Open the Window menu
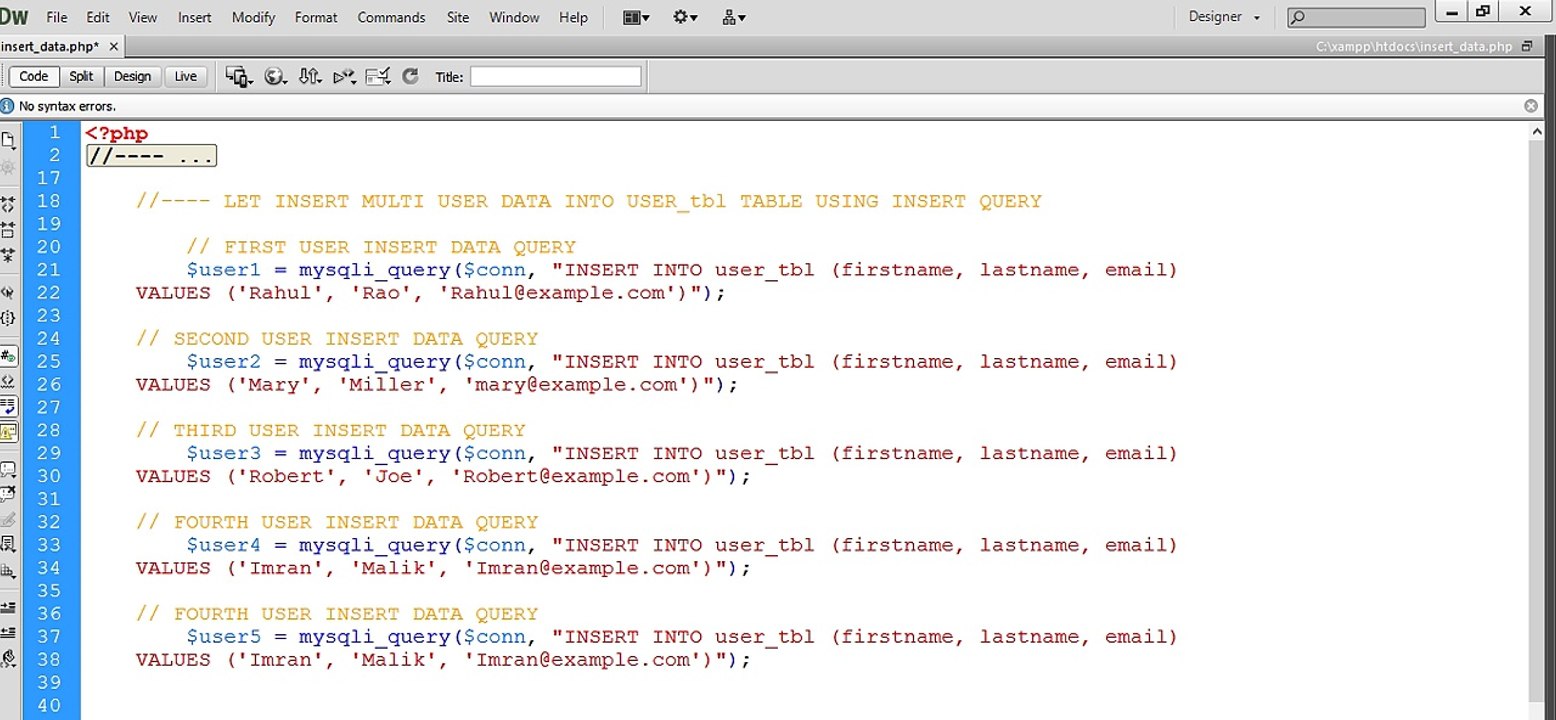 [514, 17]
